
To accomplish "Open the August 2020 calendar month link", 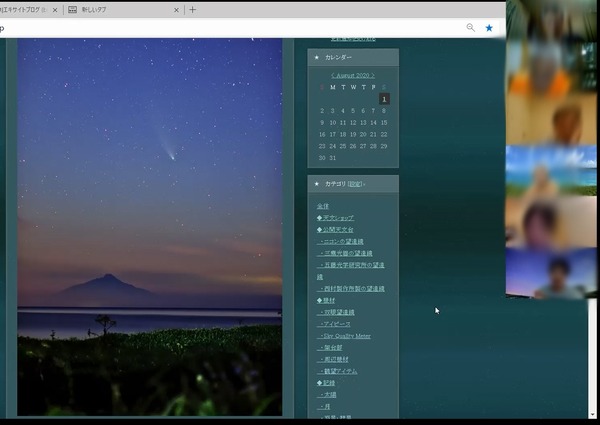I will tap(353, 75).
